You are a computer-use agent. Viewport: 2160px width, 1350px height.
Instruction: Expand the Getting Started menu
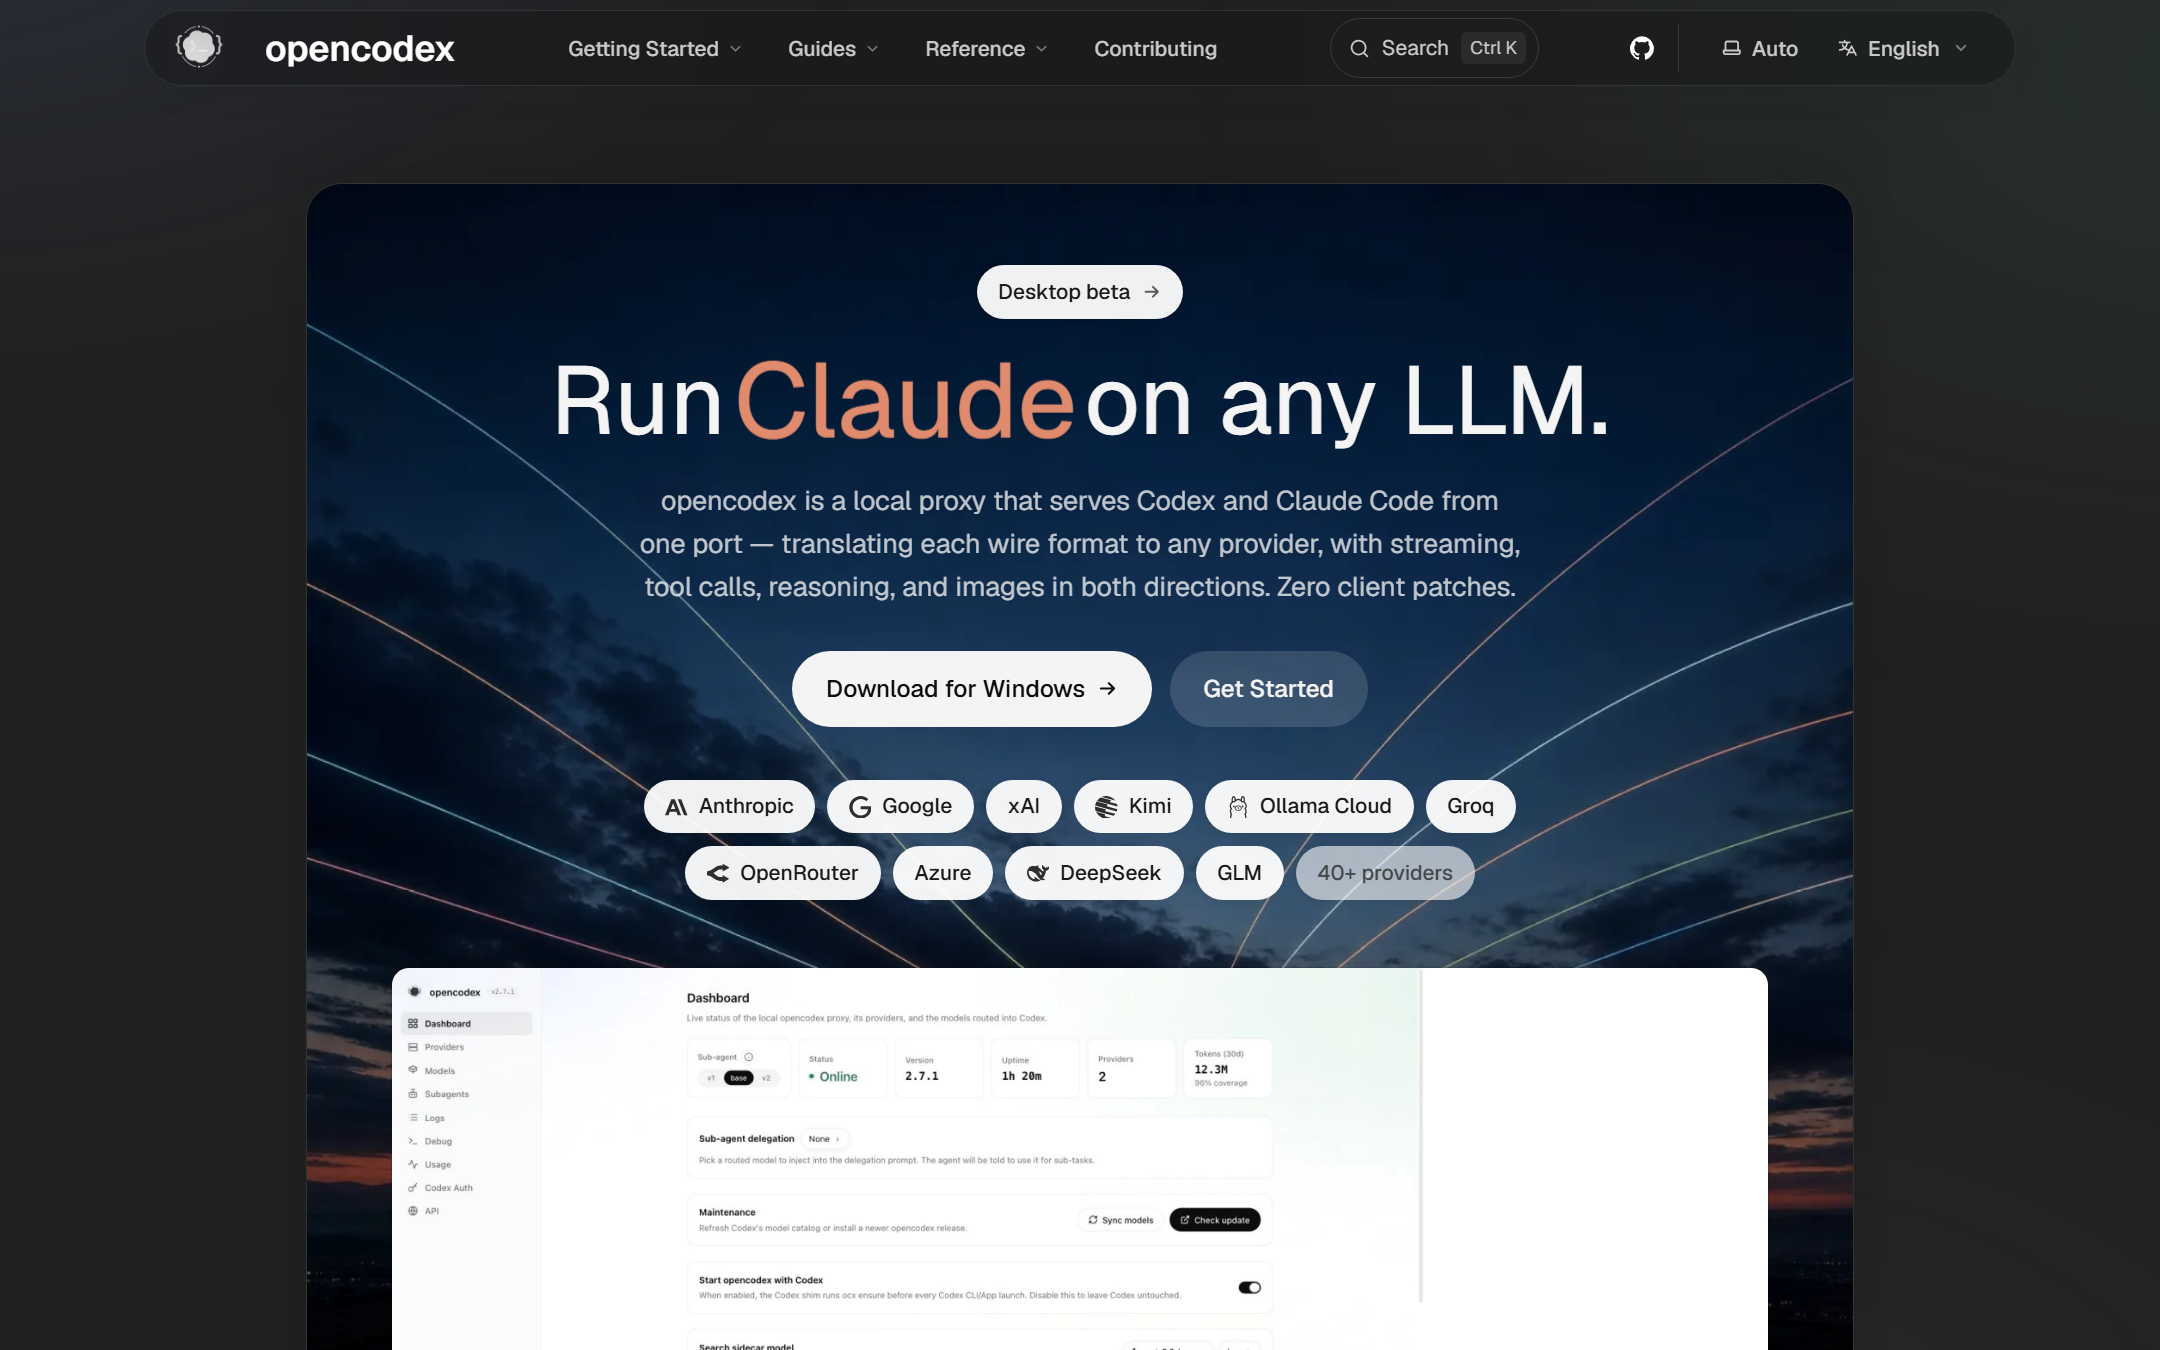click(654, 48)
